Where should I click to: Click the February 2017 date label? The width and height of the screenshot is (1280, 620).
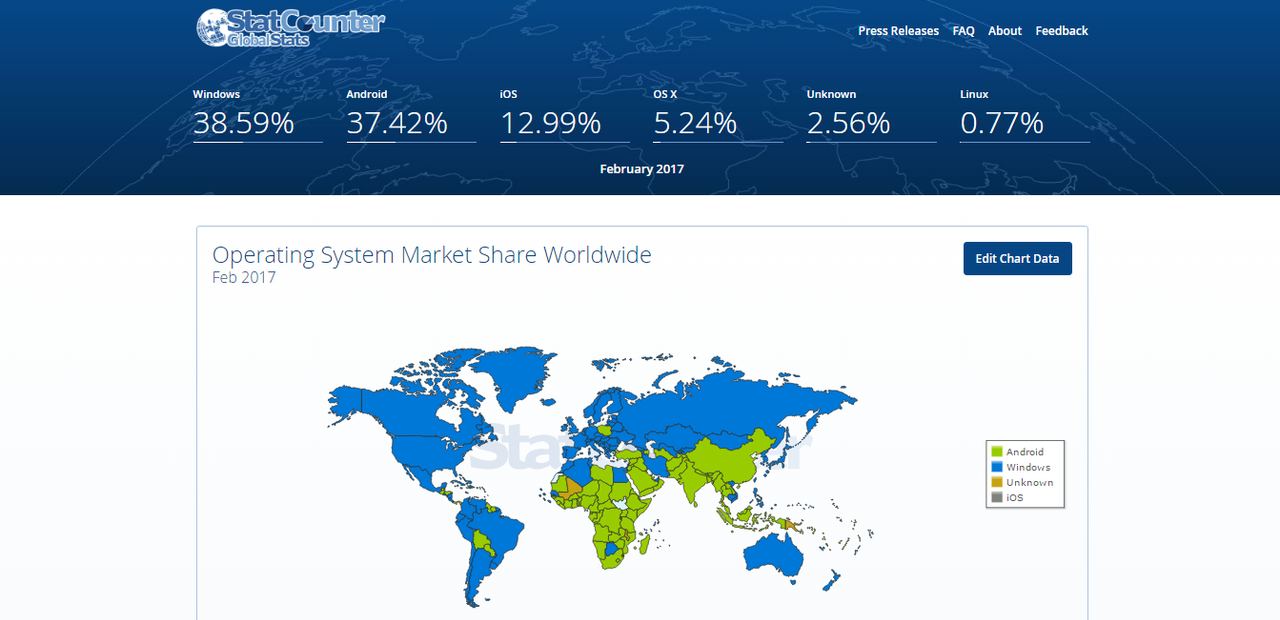[x=642, y=169]
